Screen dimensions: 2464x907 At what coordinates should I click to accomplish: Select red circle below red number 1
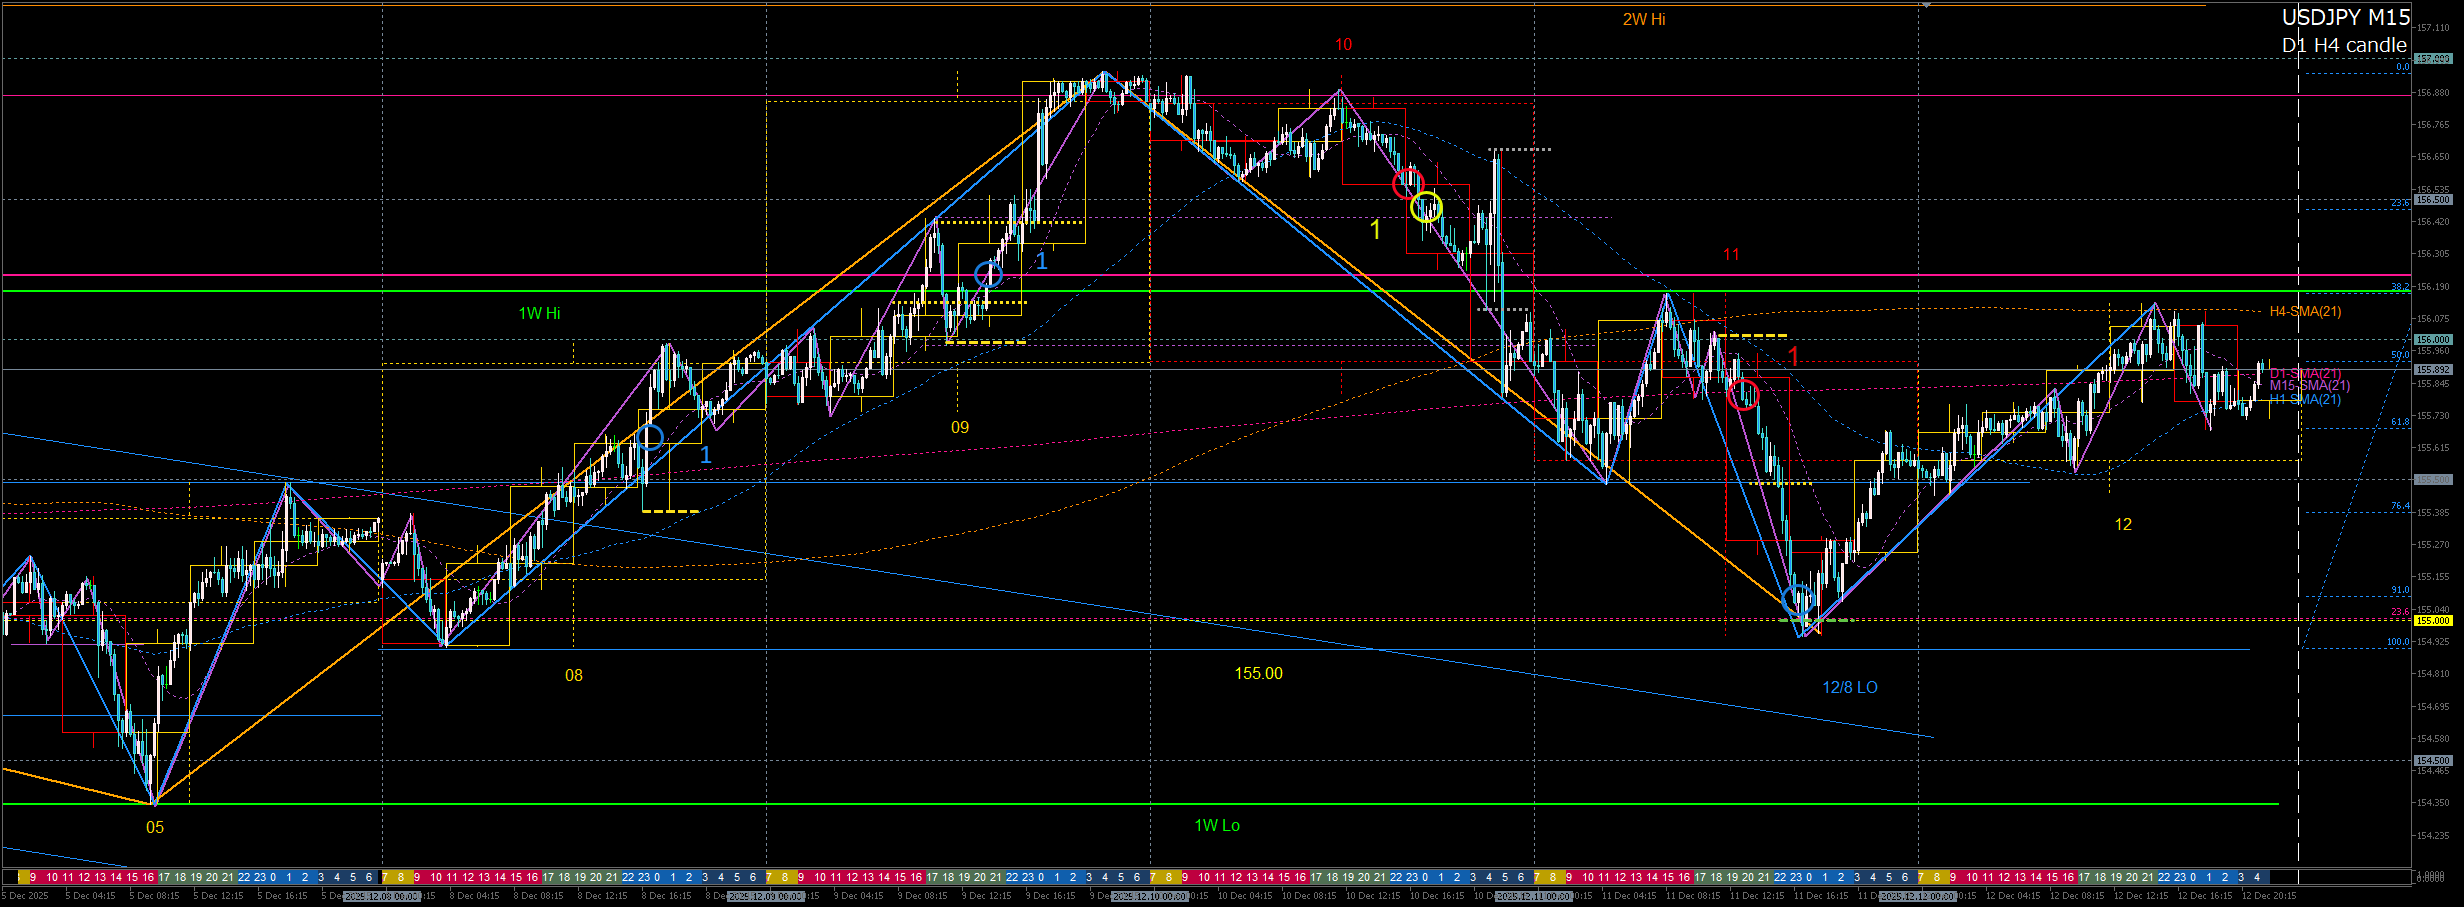[x=1743, y=395]
